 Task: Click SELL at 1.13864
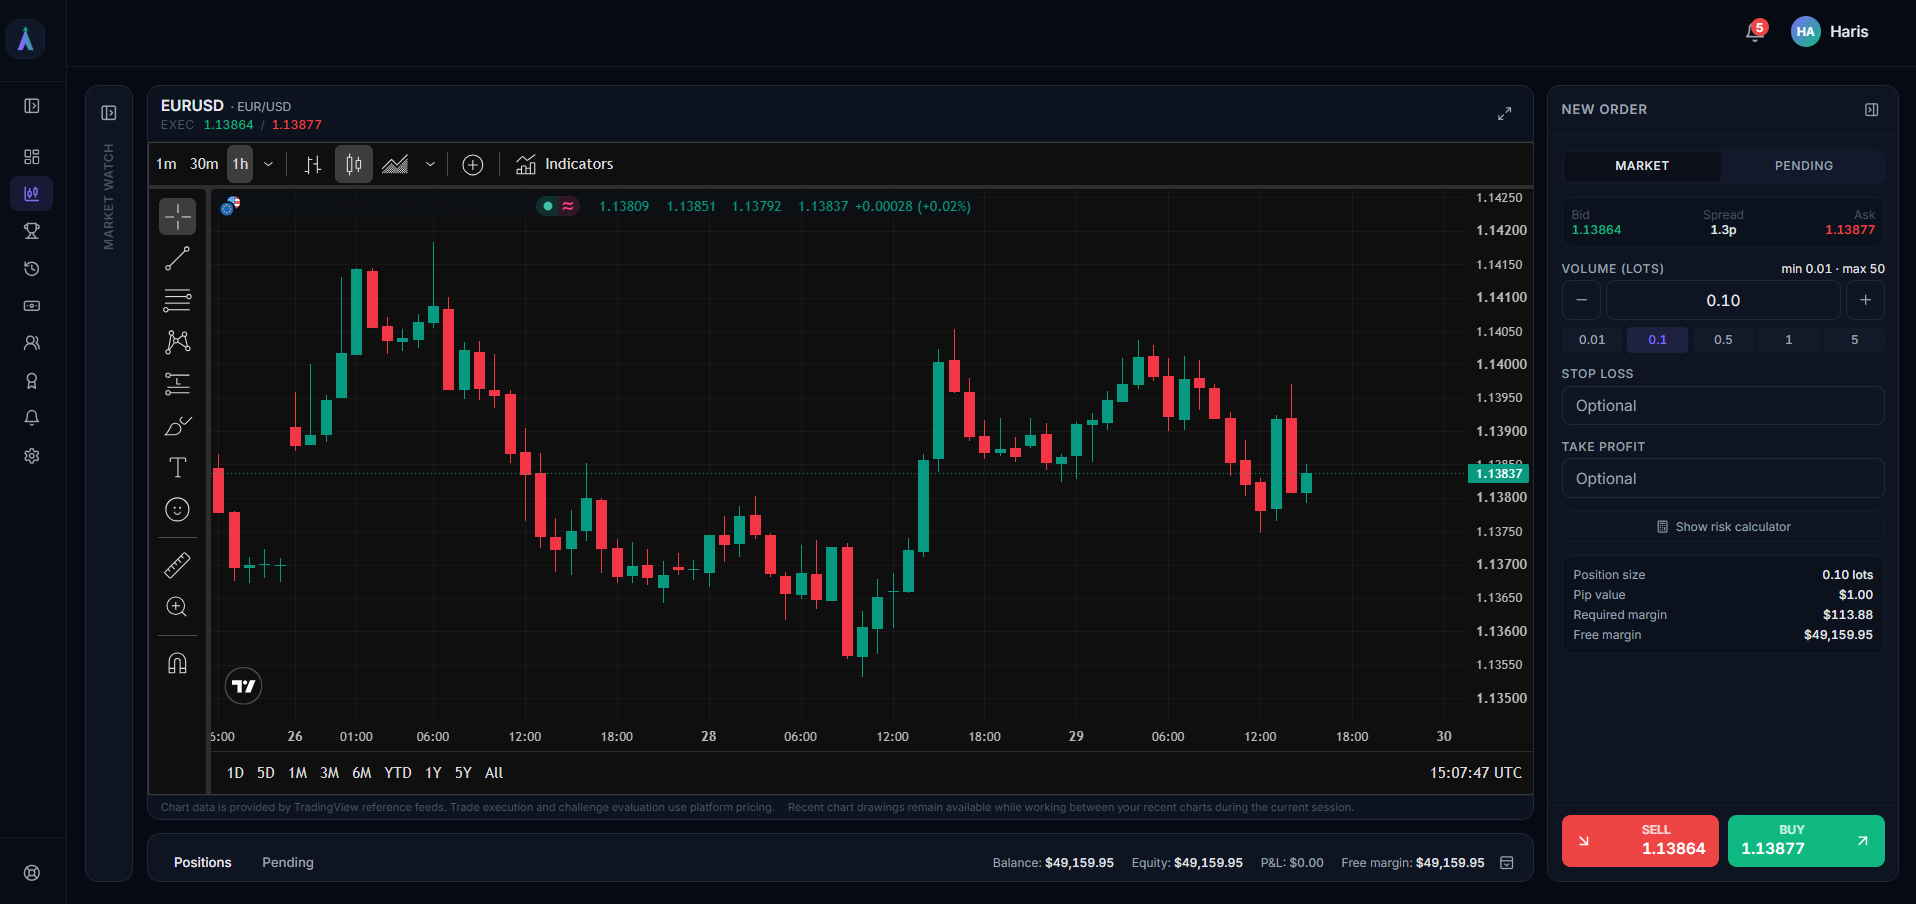click(x=1640, y=841)
